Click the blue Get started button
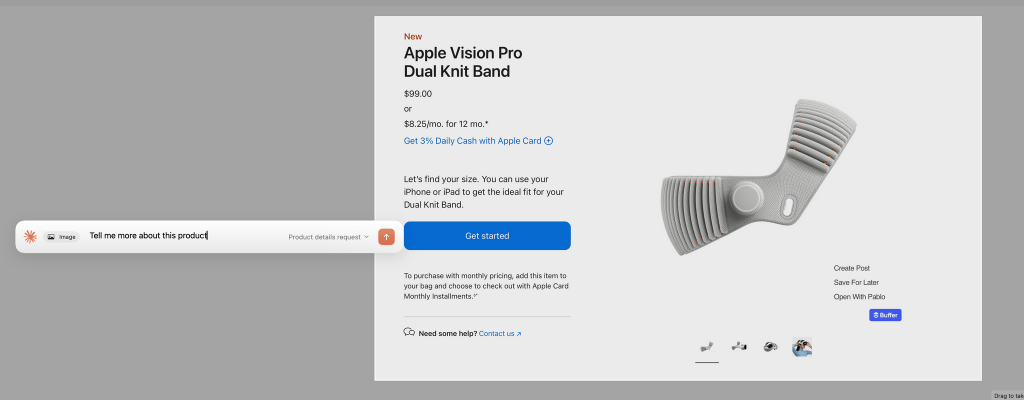This screenshot has width=1024, height=400. point(487,236)
